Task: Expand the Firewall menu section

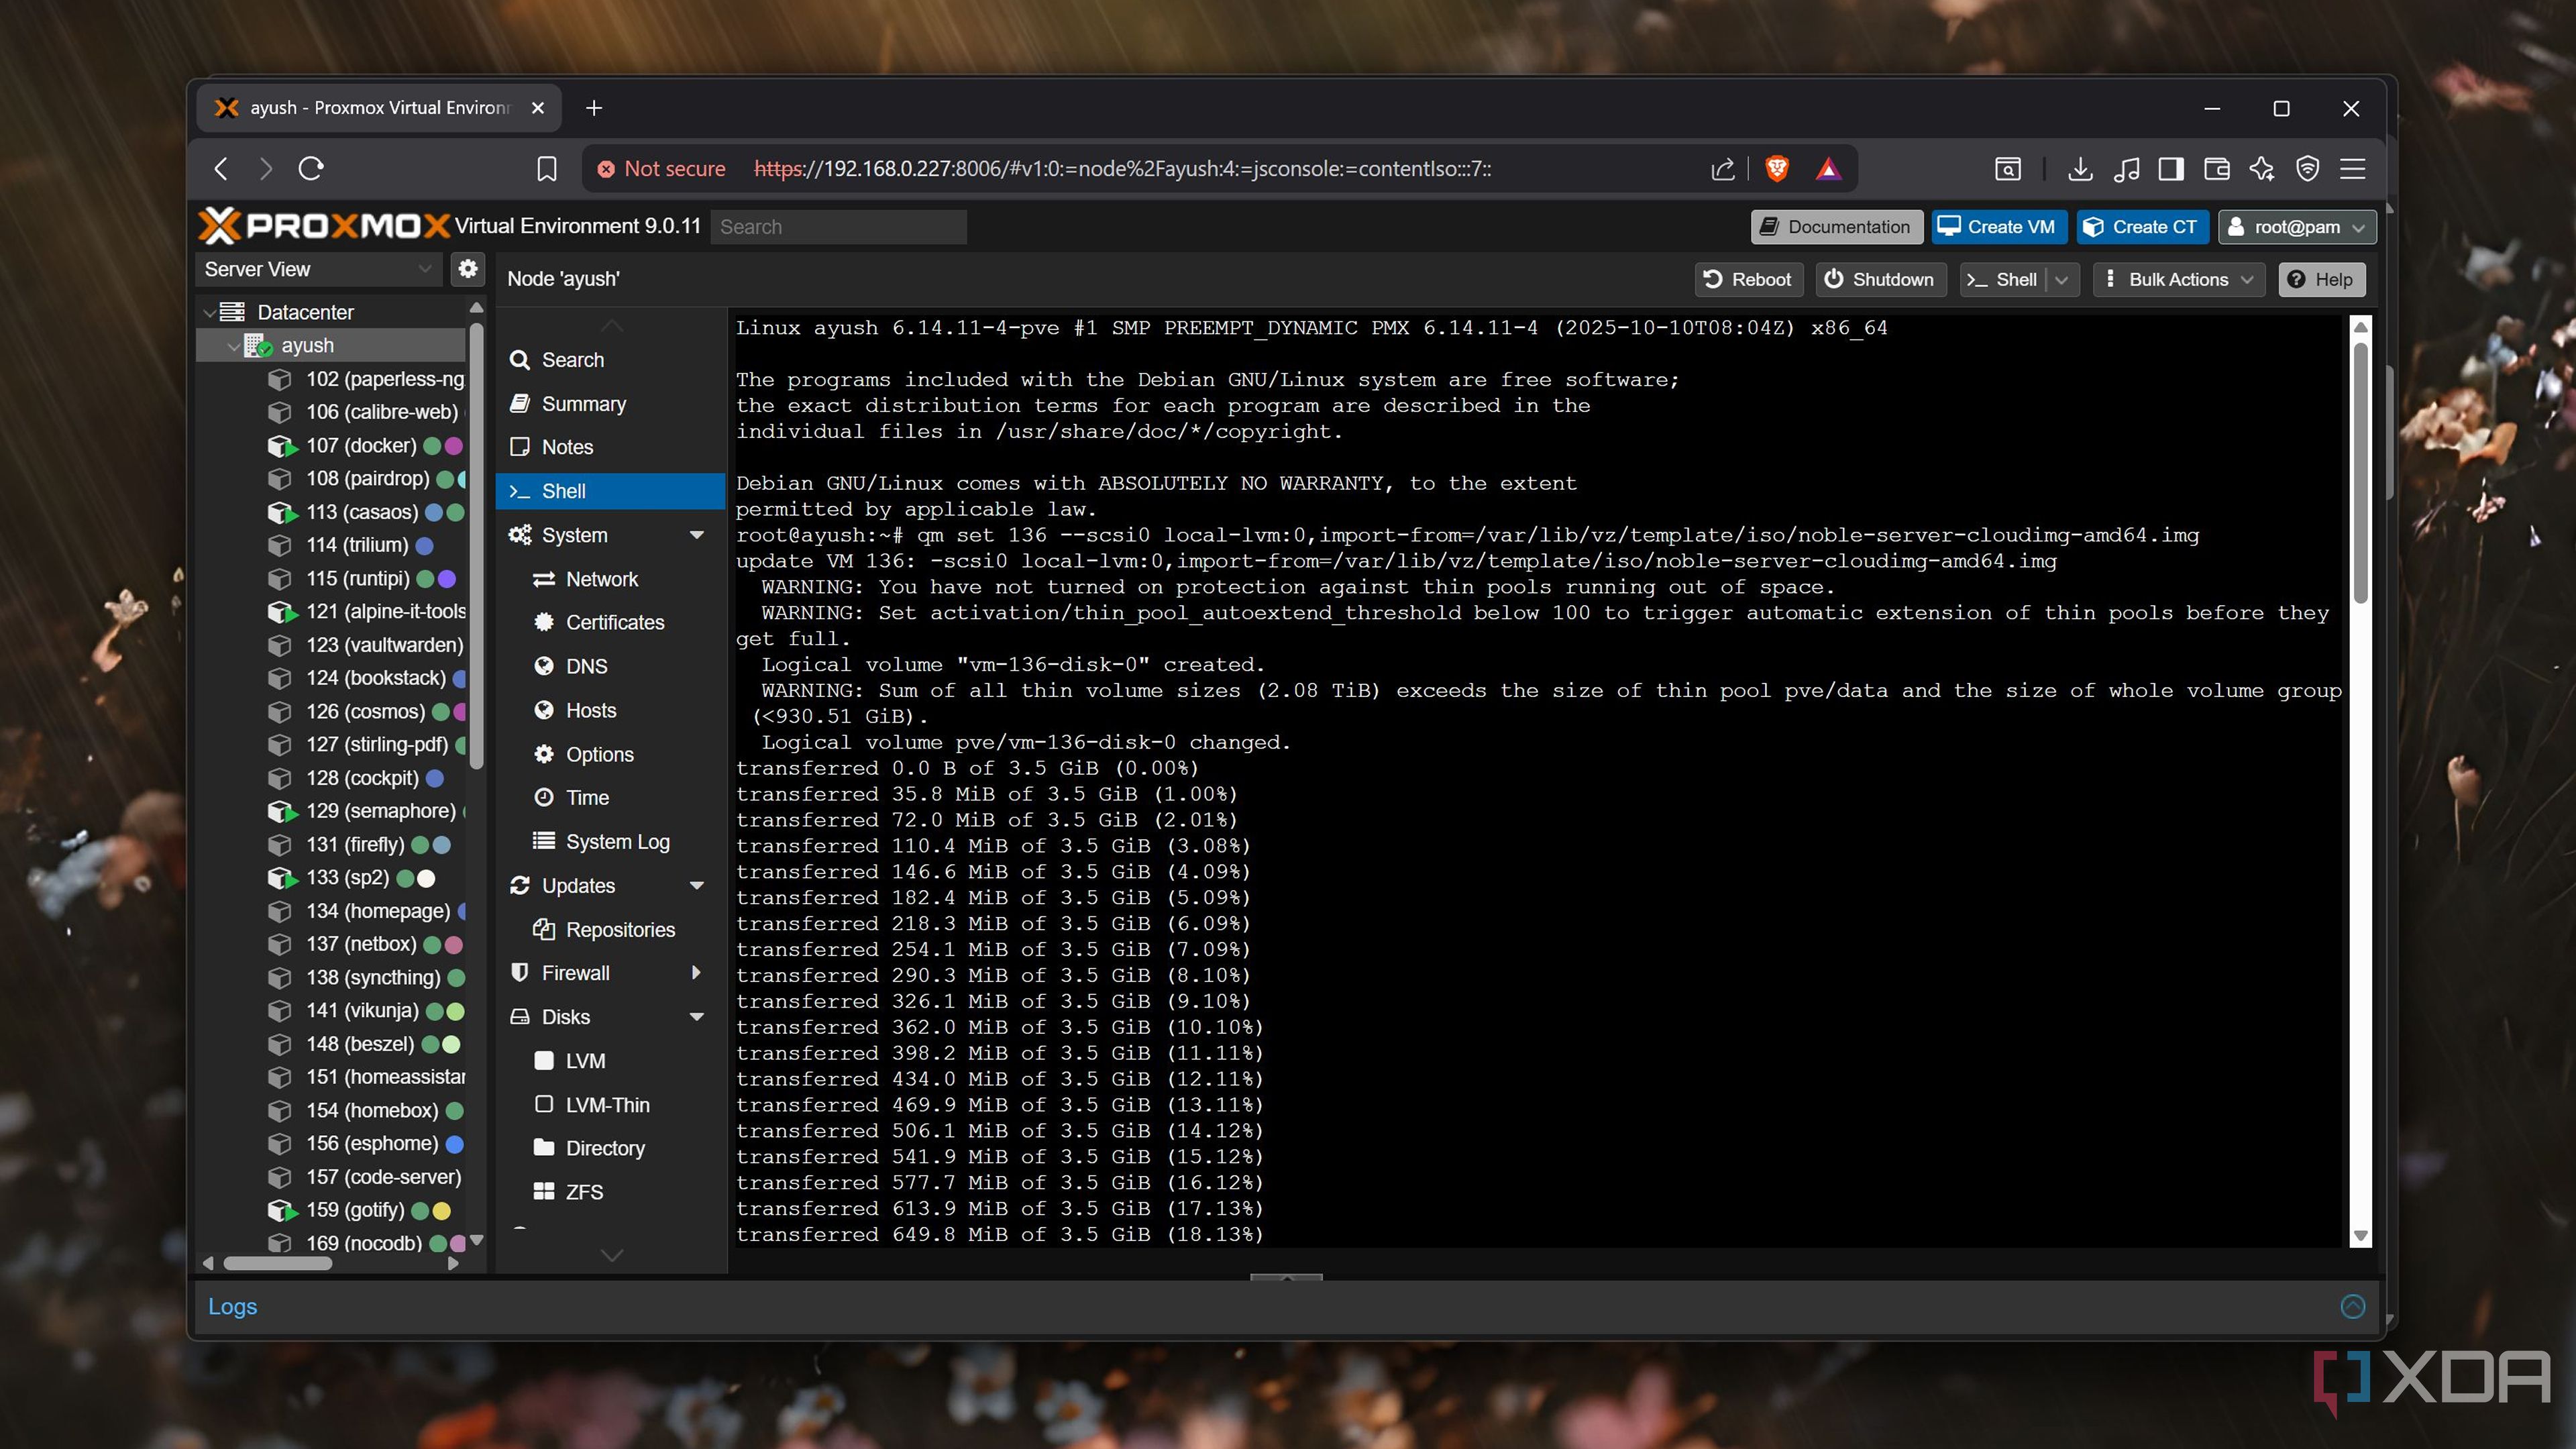Action: point(697,973)
